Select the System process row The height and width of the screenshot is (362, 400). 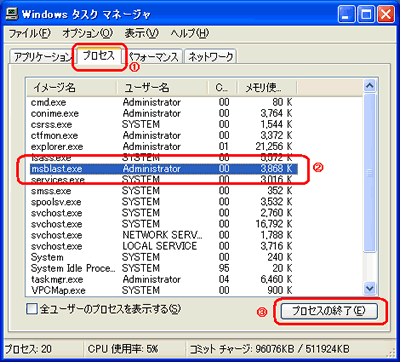(162, 257)
